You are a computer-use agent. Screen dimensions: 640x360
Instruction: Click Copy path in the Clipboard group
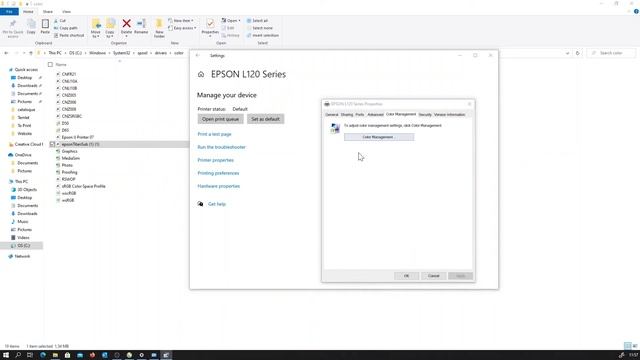click(x=65, y=28)
